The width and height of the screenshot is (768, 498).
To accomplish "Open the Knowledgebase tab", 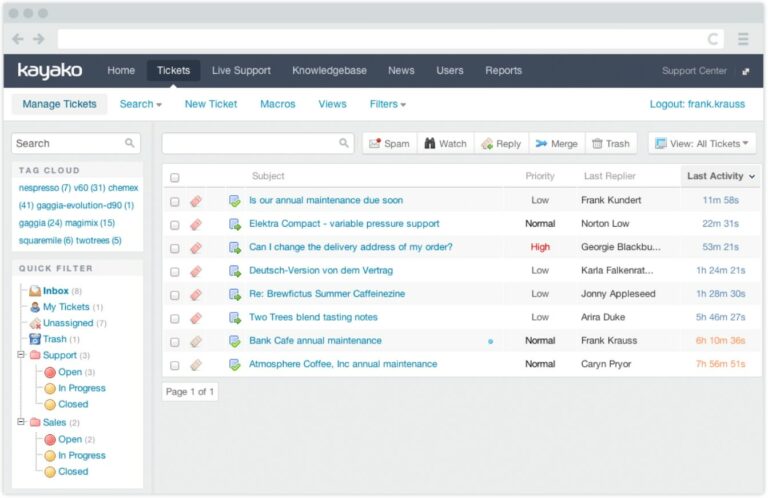I will [x=329, y=71].
